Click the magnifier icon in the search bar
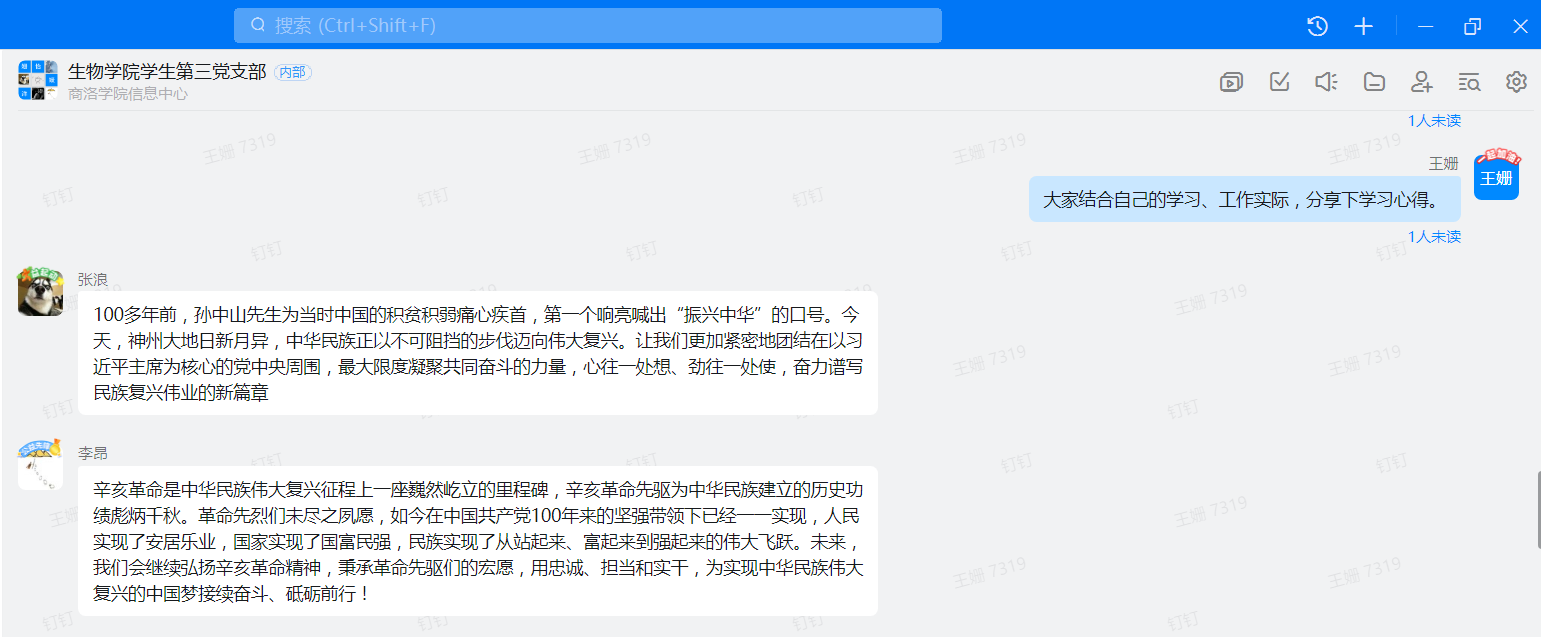 pyautogui.click(x=258, y=25)
